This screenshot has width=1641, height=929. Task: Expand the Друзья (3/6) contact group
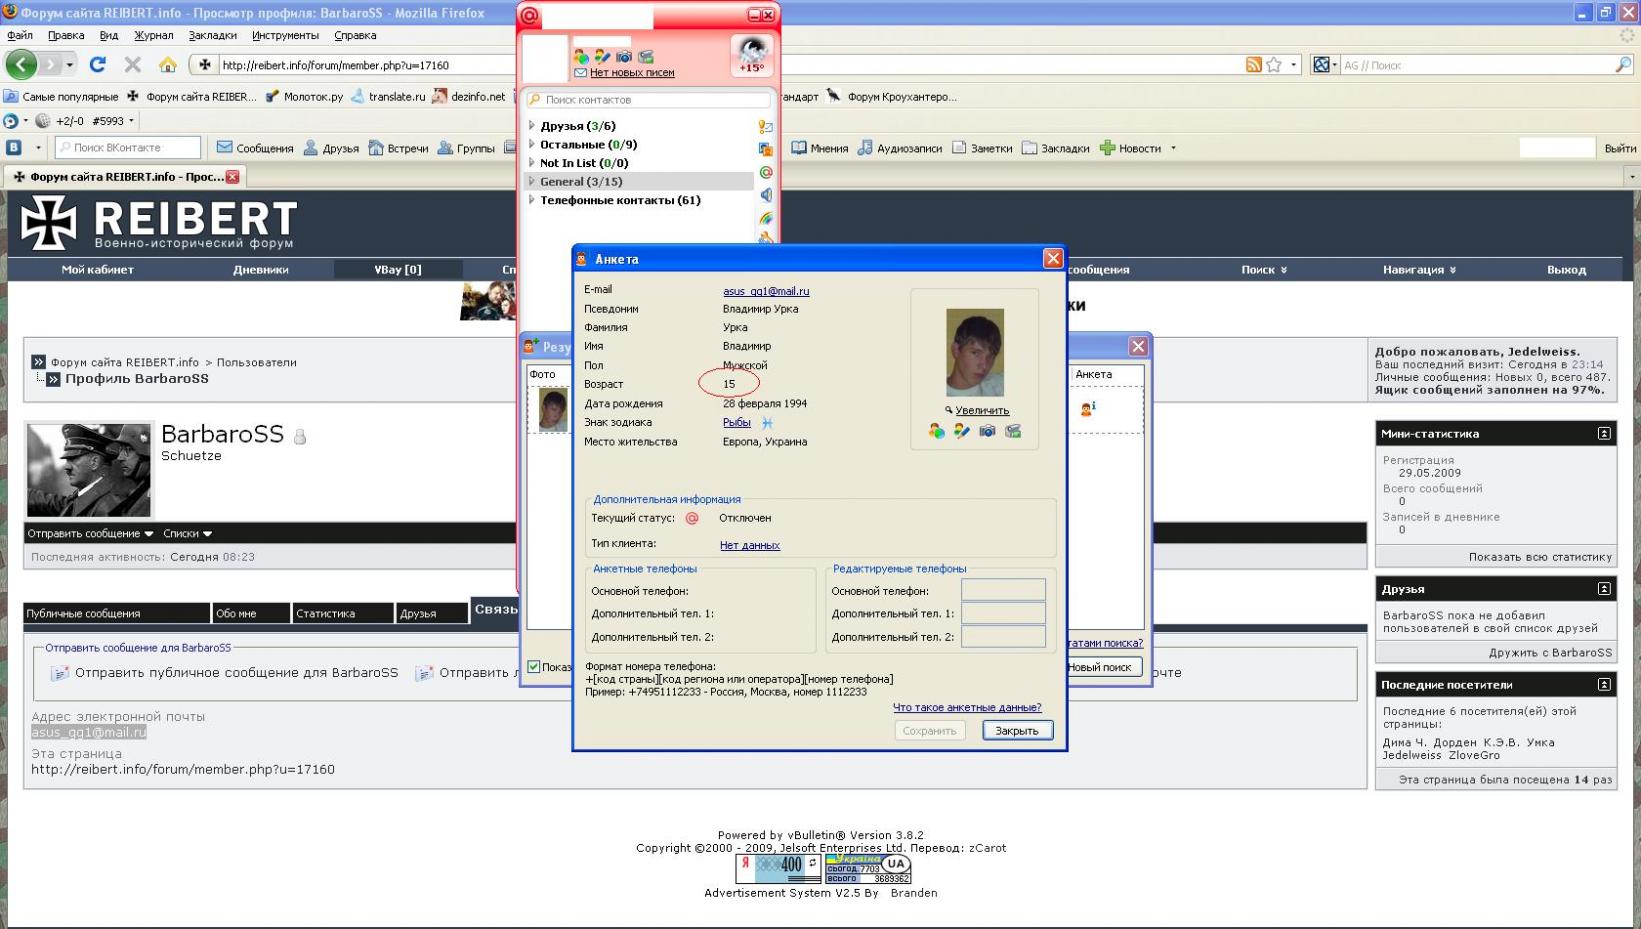[x=532, y=126]
